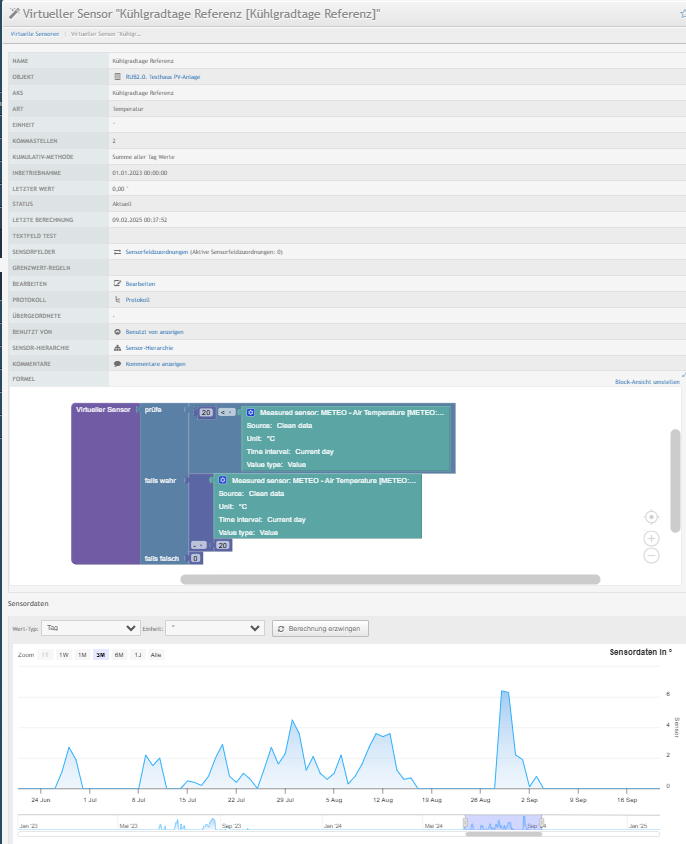Click the prüfe label in the condition block
The width and height of the screenshot is (686, 844).
(153, 410)
